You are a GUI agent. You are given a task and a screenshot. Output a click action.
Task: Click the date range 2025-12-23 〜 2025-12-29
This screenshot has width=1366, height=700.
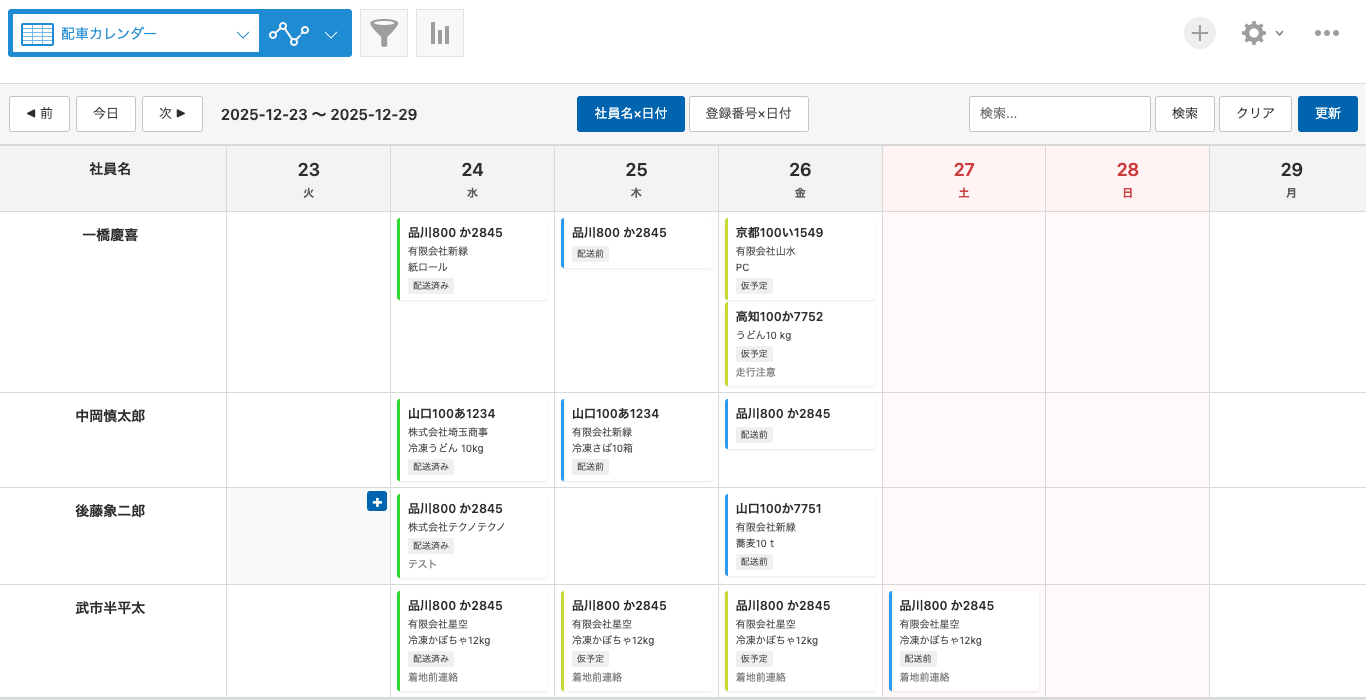319,114
